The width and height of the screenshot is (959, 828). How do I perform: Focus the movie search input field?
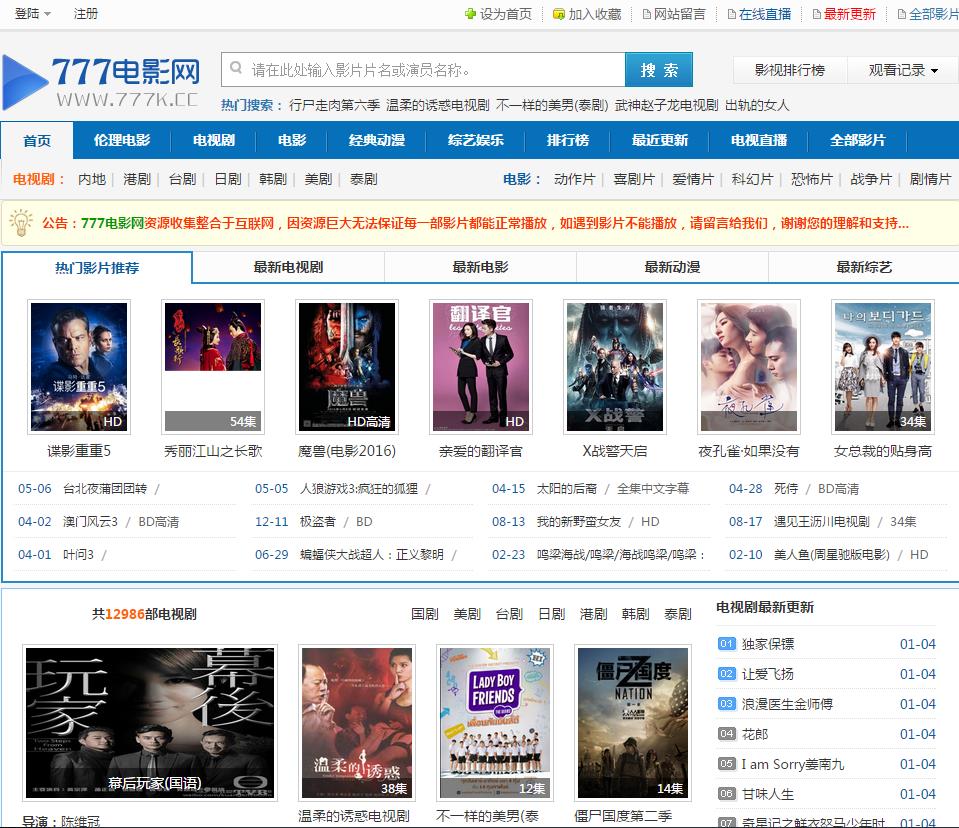423,70
